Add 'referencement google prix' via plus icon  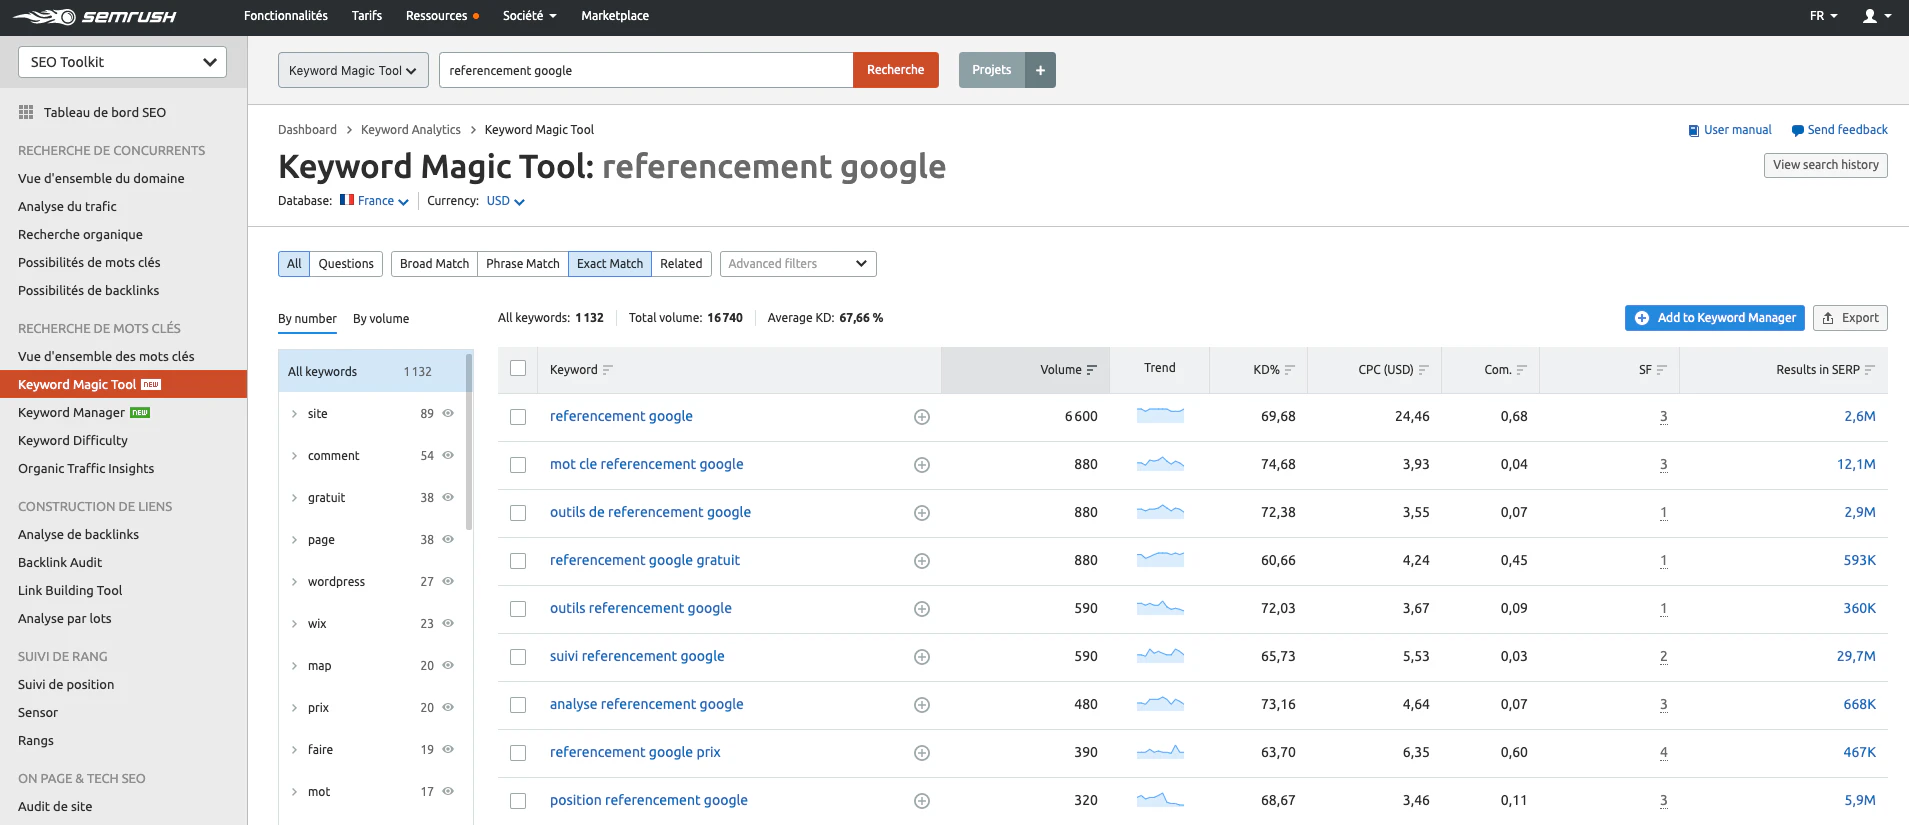coord(922,753)
